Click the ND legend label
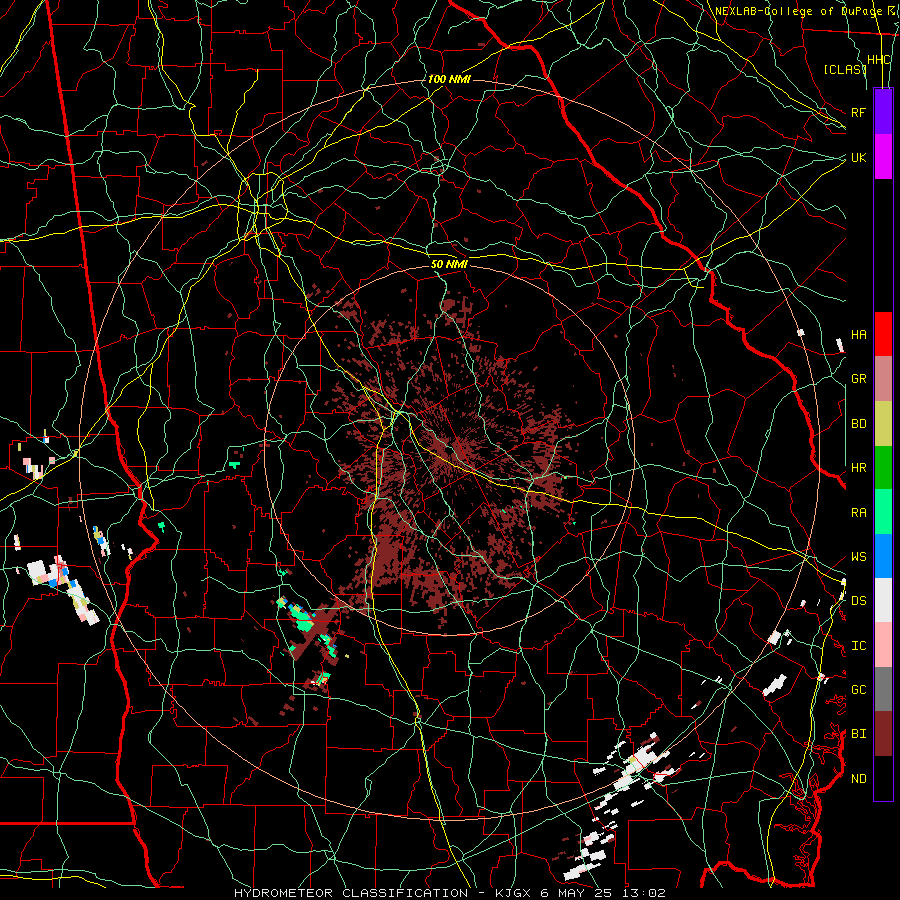 point(858,779)
